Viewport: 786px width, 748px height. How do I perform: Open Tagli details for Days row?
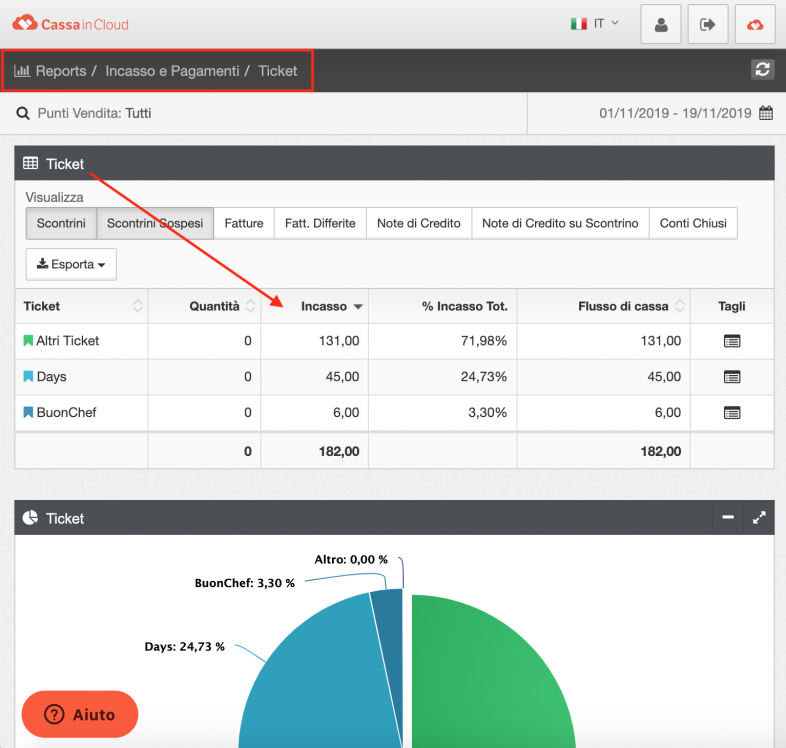(x=732, y=377)
